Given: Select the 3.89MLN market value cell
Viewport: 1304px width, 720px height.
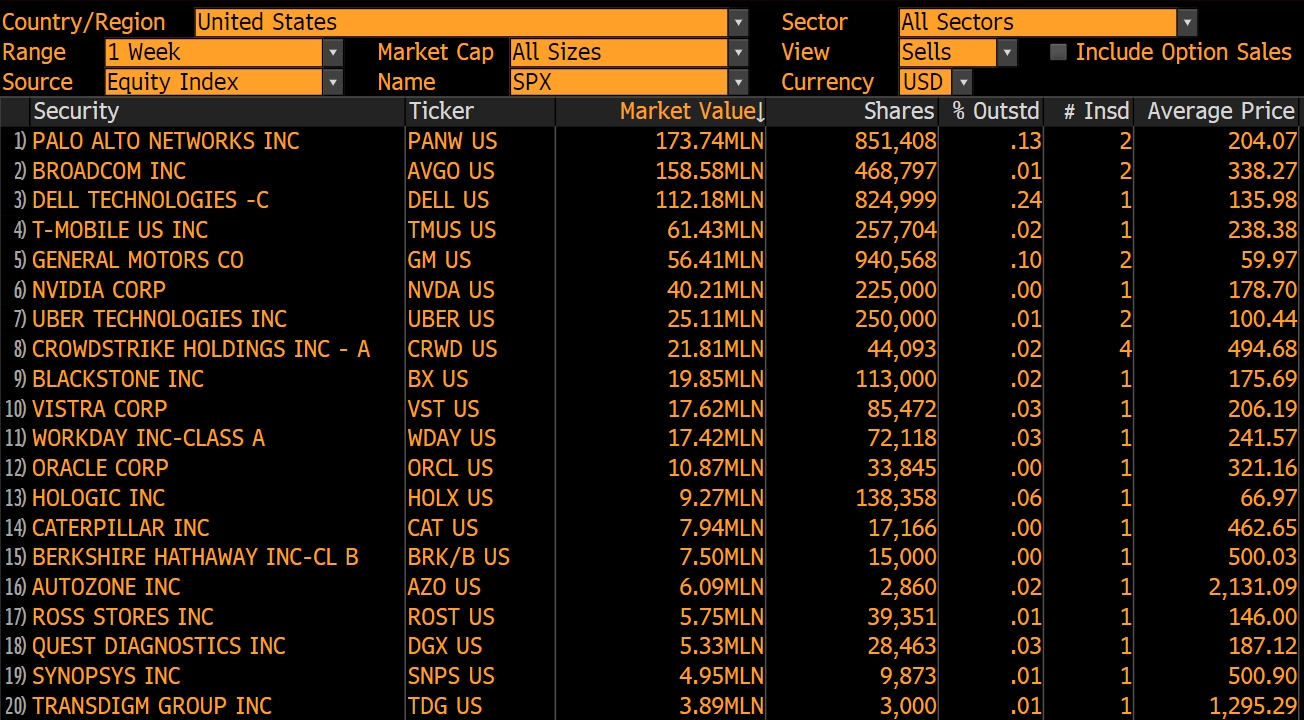Looking at the screenshot, I should click(721, 706).
